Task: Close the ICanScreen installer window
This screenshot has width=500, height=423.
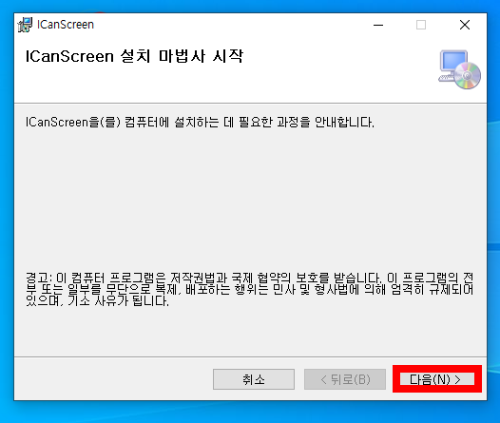Action: [x=465, y=25]
